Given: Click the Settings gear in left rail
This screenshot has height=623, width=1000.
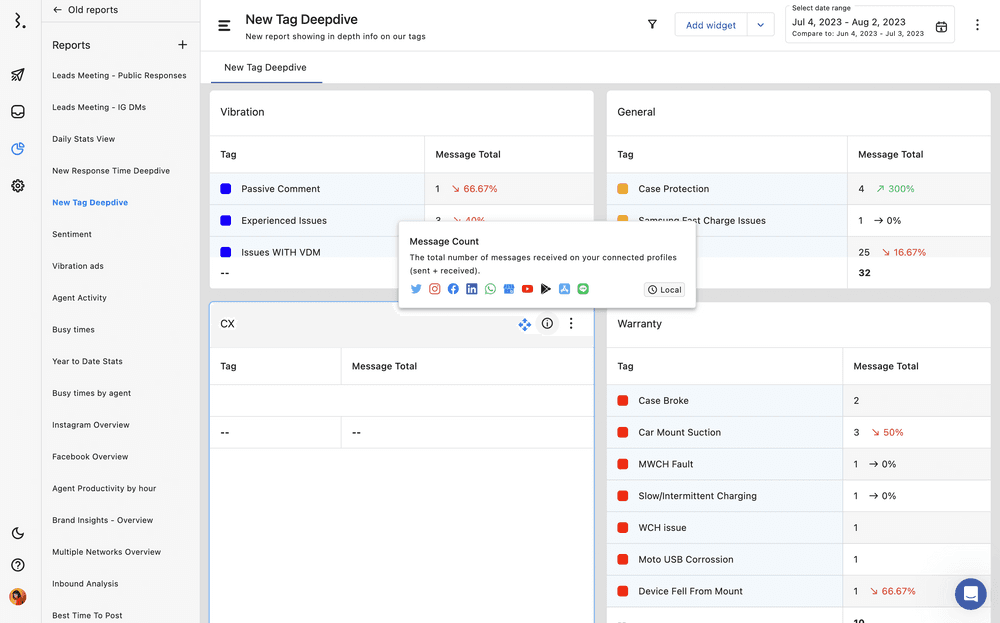Looking at the screenshot, I should pos(18,186).
